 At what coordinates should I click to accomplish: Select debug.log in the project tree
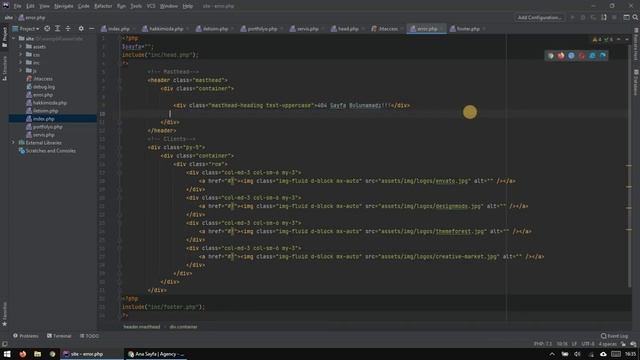[44, 87]
